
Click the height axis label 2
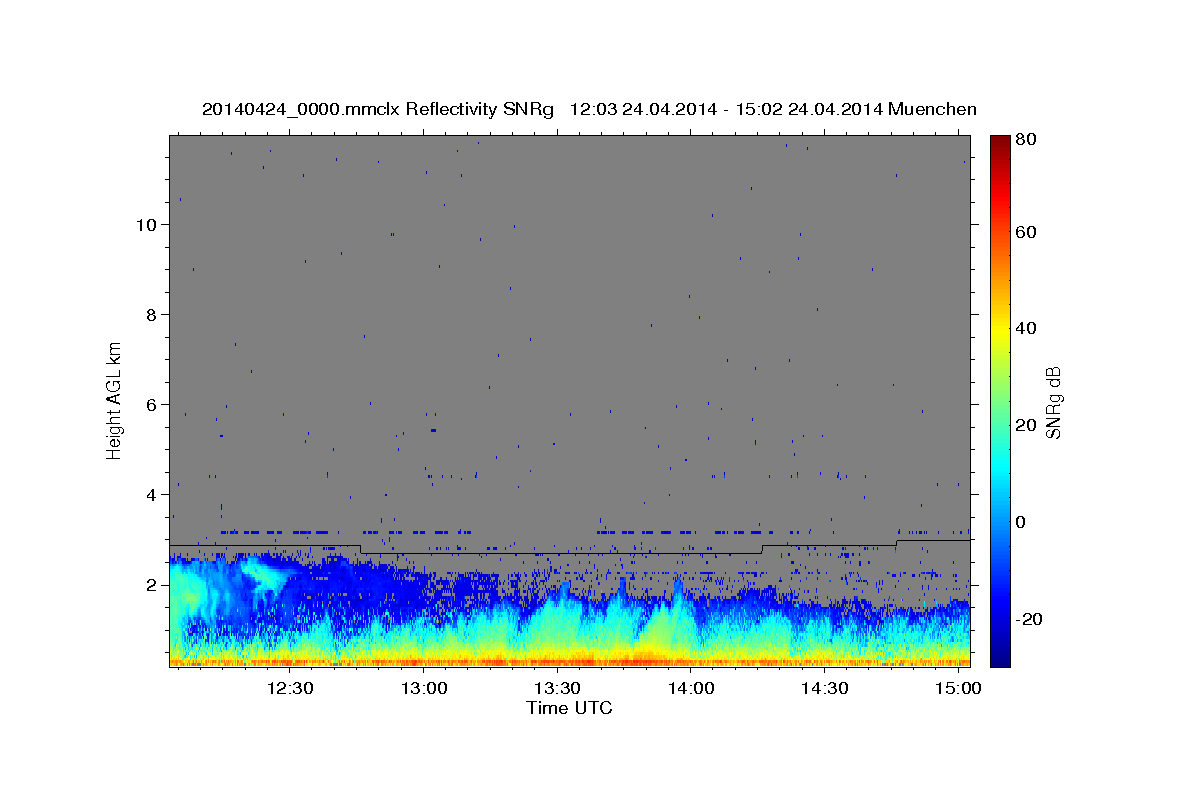click(151, 584)
